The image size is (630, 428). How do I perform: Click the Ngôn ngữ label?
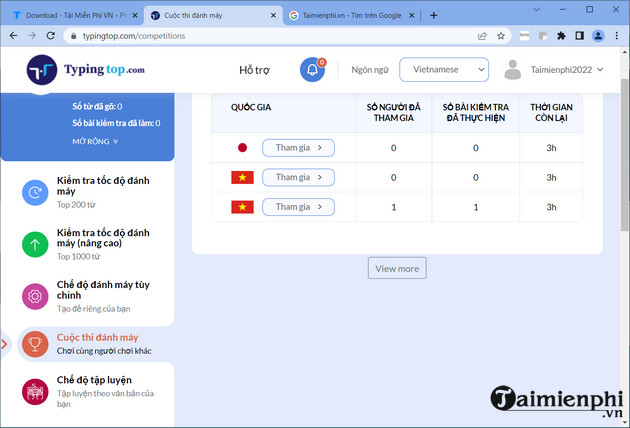click(370, 70)
